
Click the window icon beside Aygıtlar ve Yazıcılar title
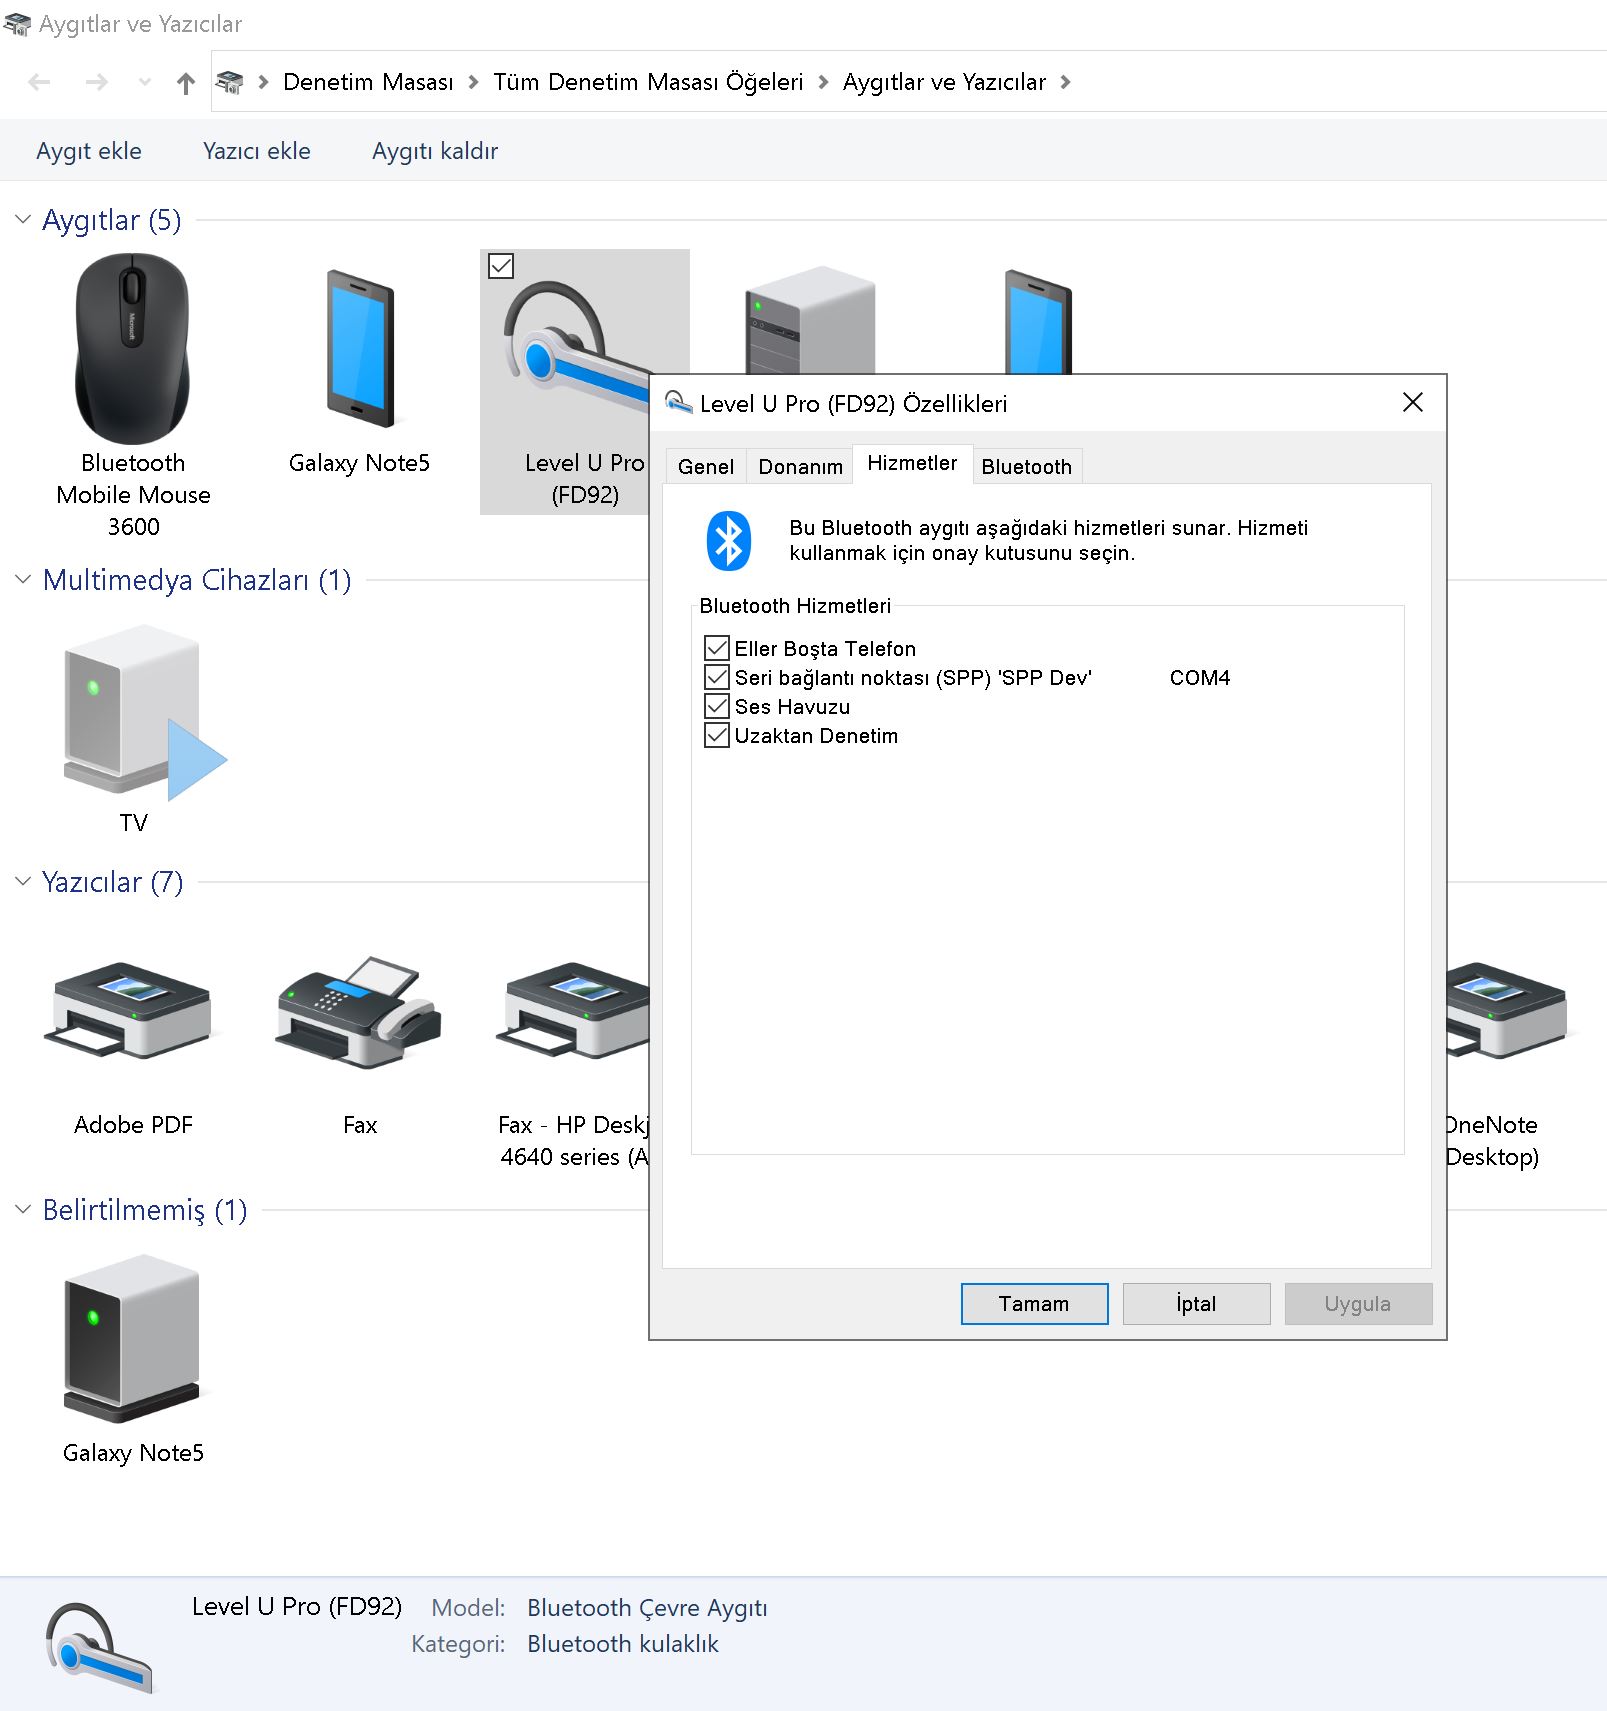pyautogui.click(x=17, y=24)
